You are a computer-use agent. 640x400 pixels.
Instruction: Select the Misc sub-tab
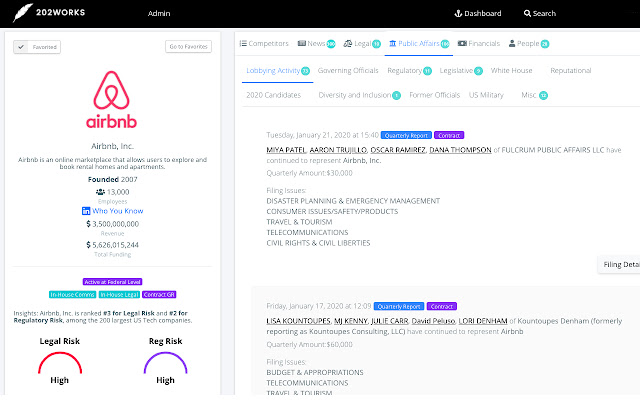click(534, 95)
